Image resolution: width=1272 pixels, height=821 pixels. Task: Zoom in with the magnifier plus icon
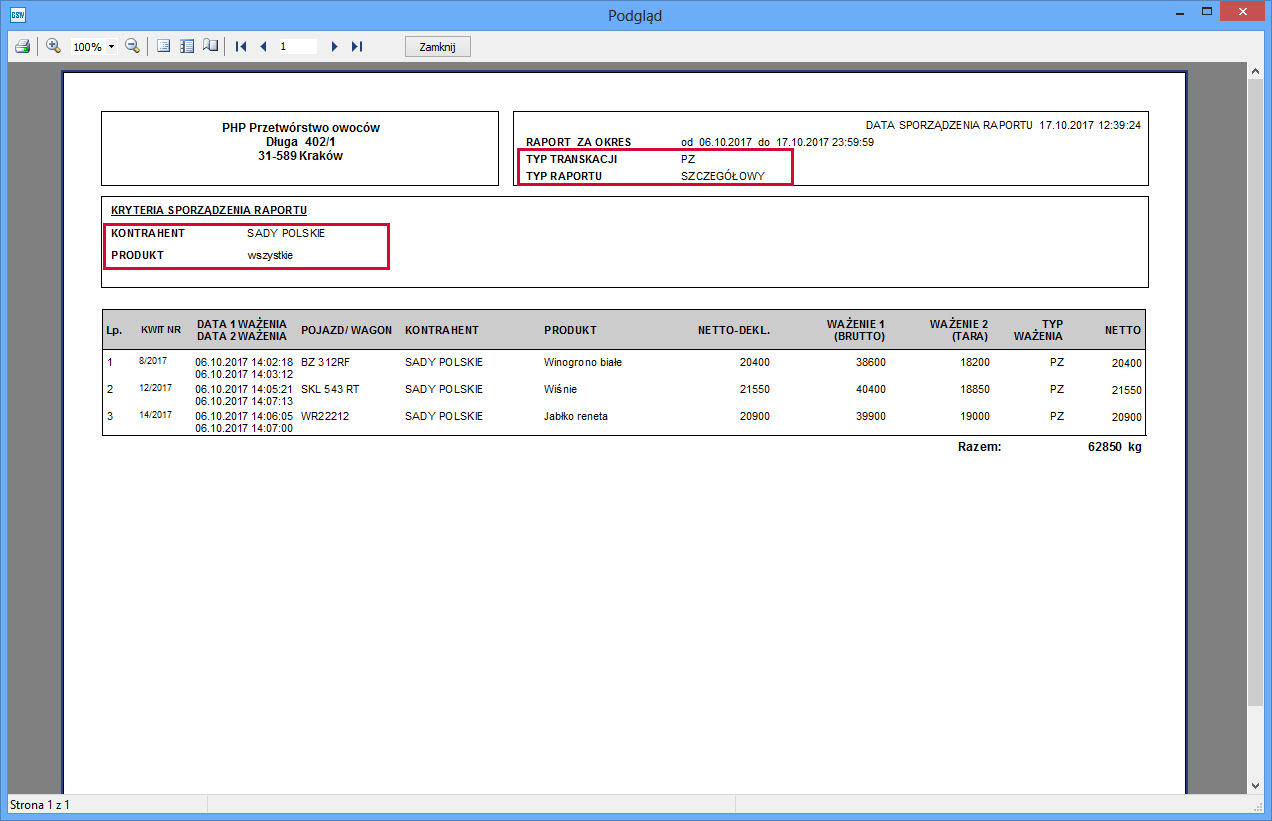point(54,46)
